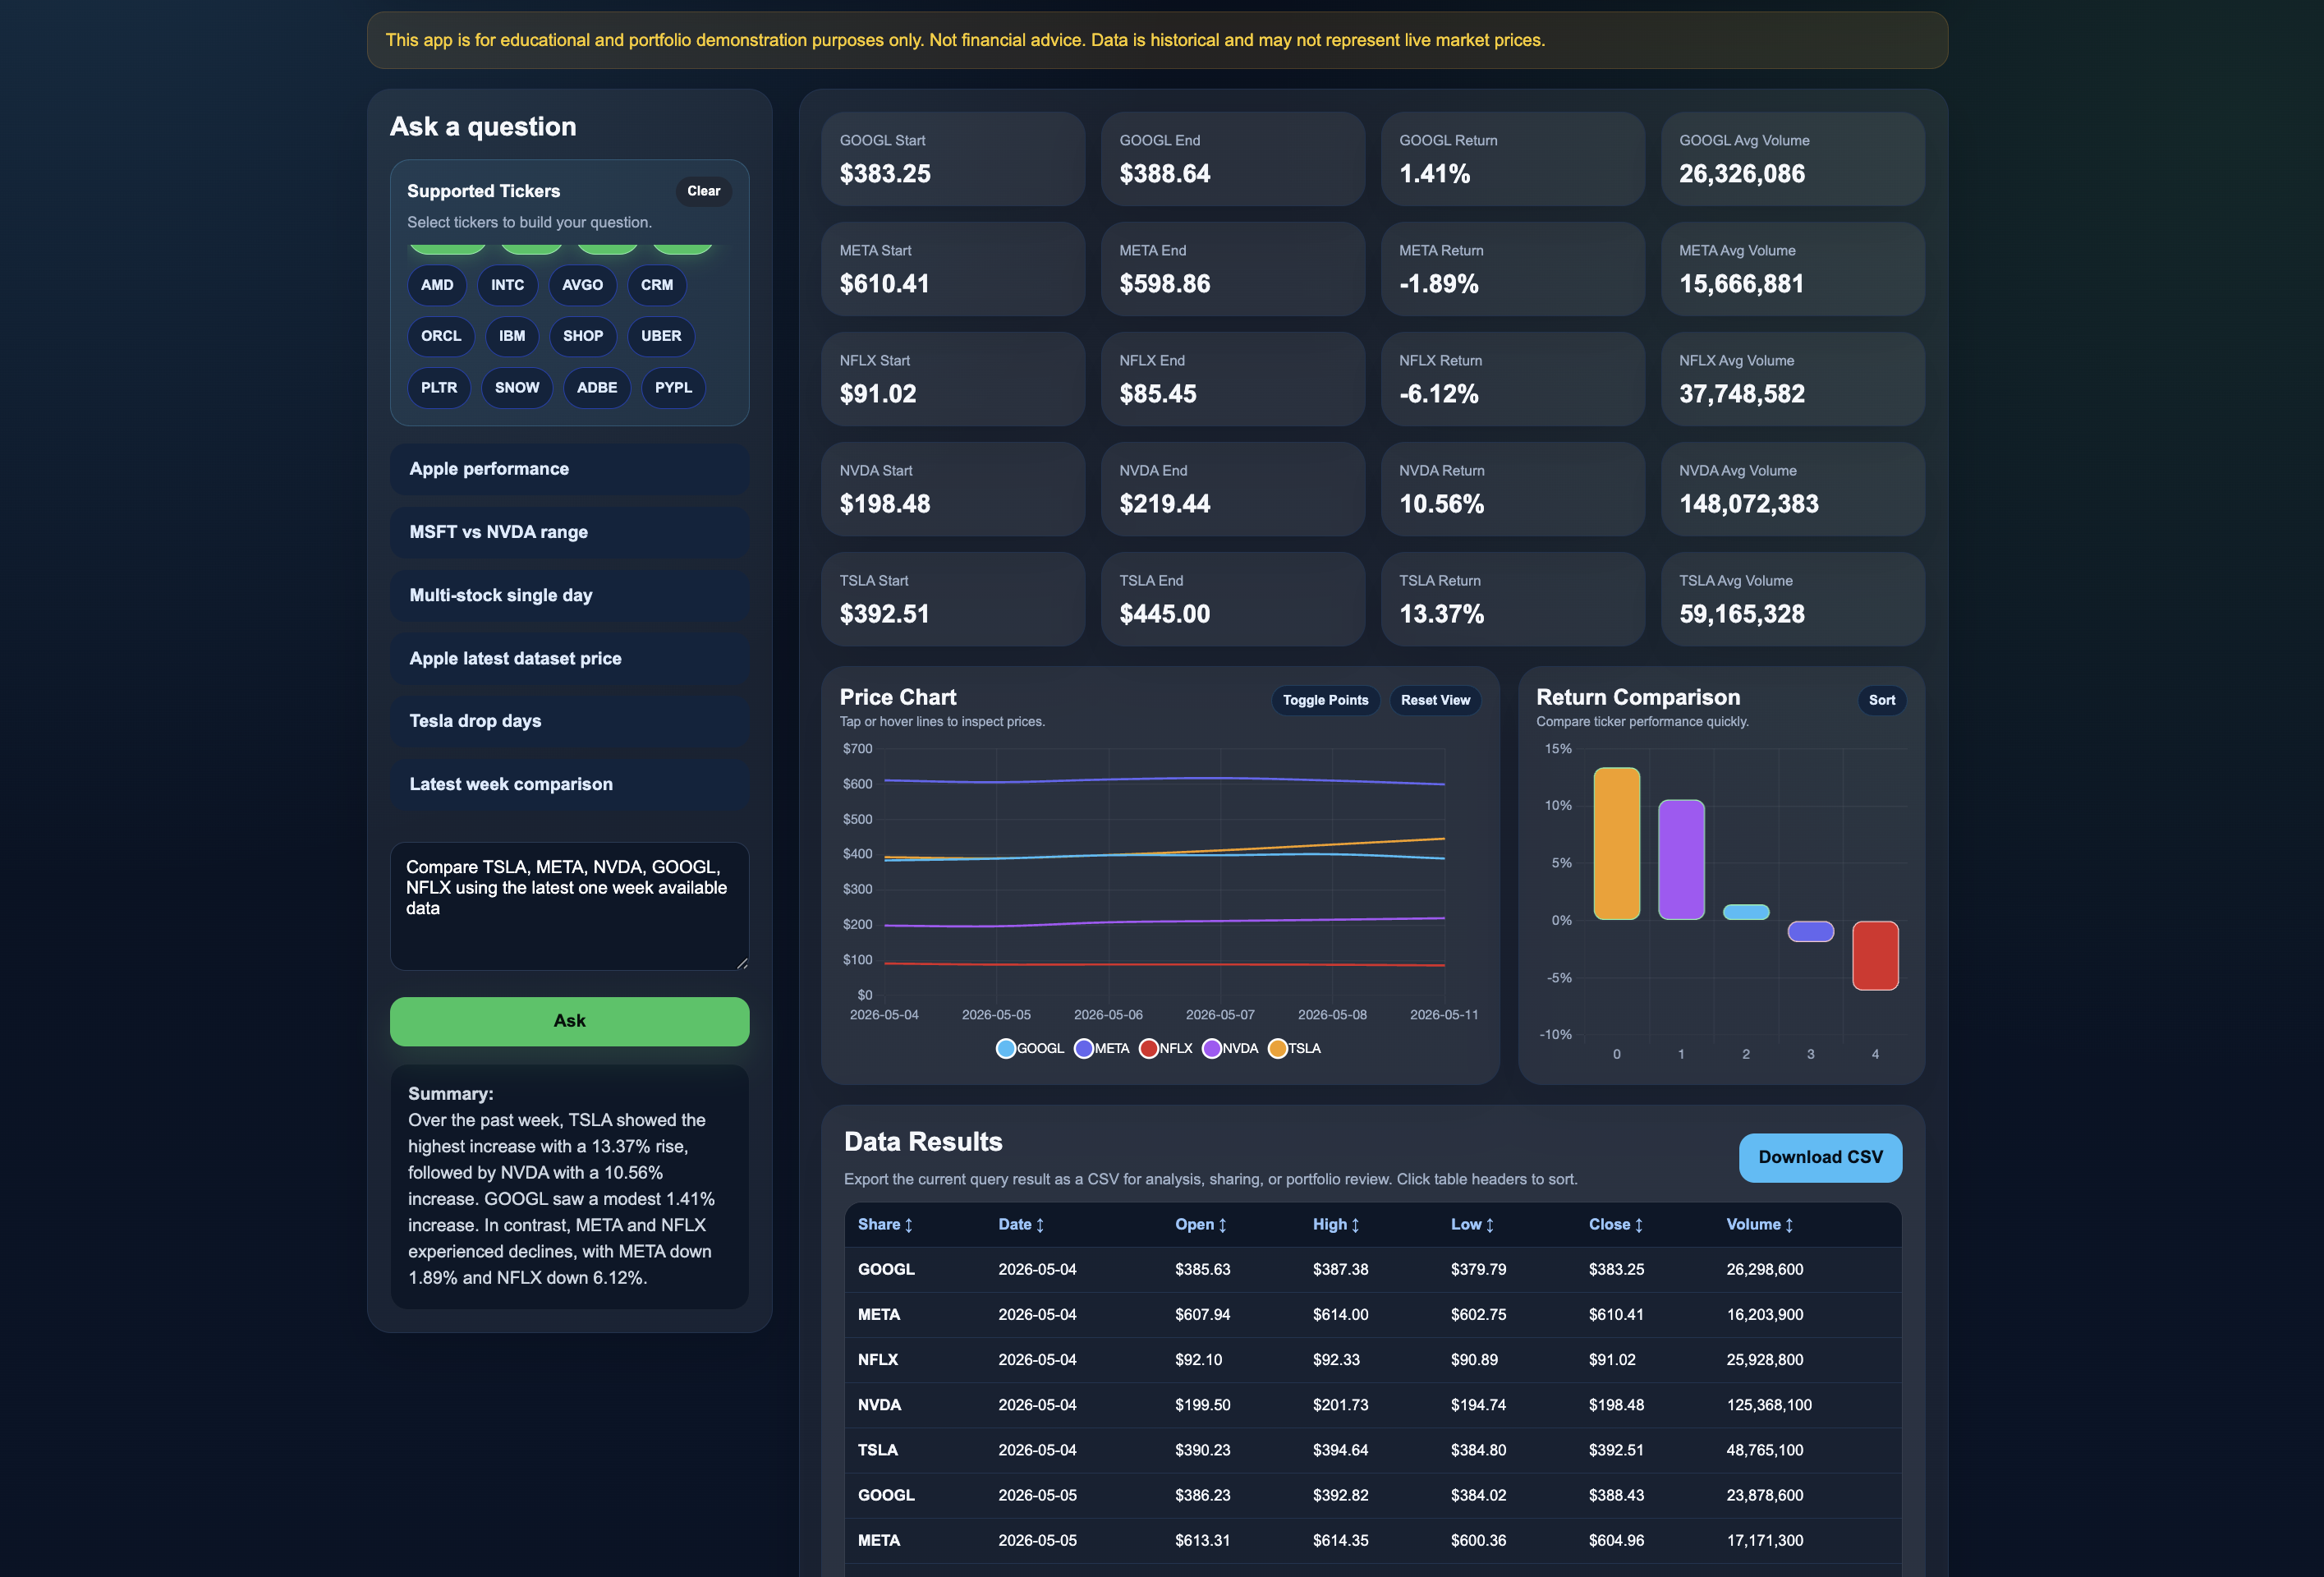Sort table by Open column
Image resolution: width=2324 pixels, height=1577 pixels.
(1201, 1224)
